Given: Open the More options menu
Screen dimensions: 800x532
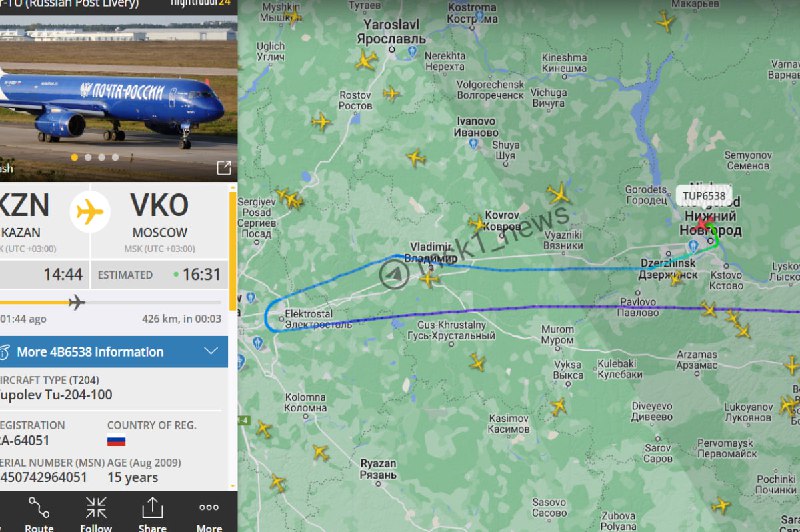Looking at the screenshot, I should pyautogui.click(x=209, y=514).
